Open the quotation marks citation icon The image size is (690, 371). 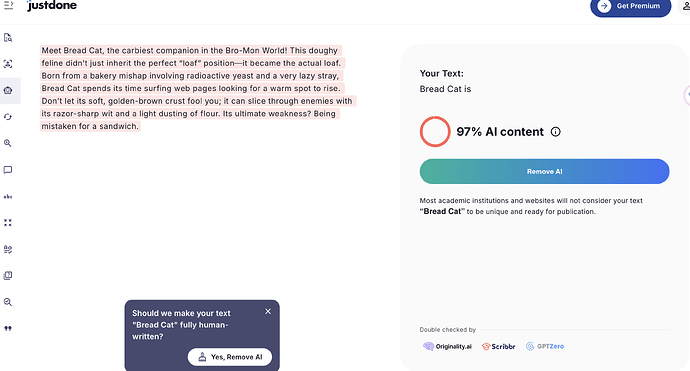coord(8,328)
